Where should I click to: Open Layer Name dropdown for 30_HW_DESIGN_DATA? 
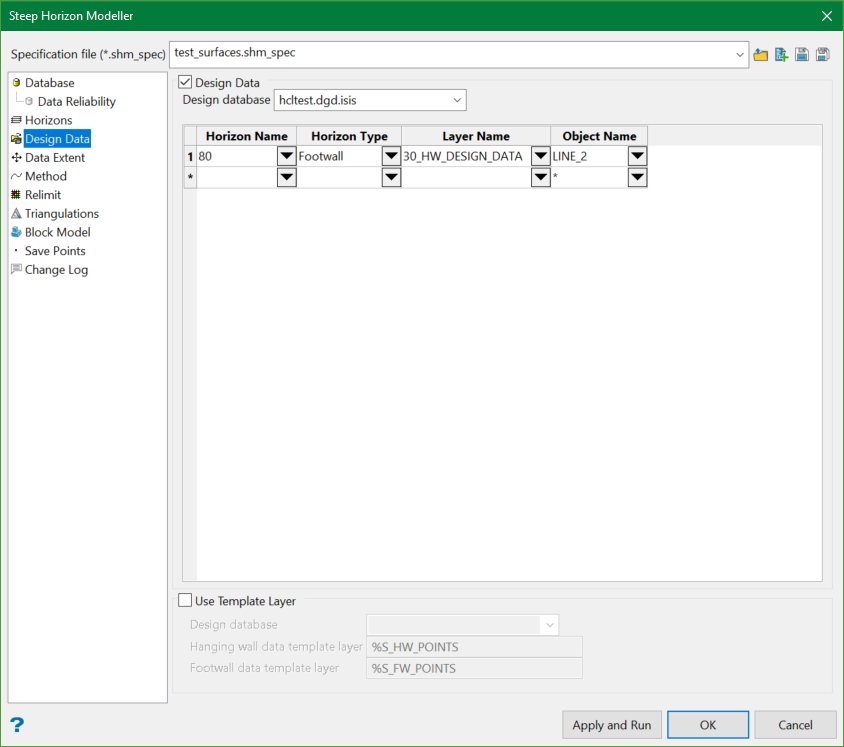pyautogui.click(x=540, y=156)
